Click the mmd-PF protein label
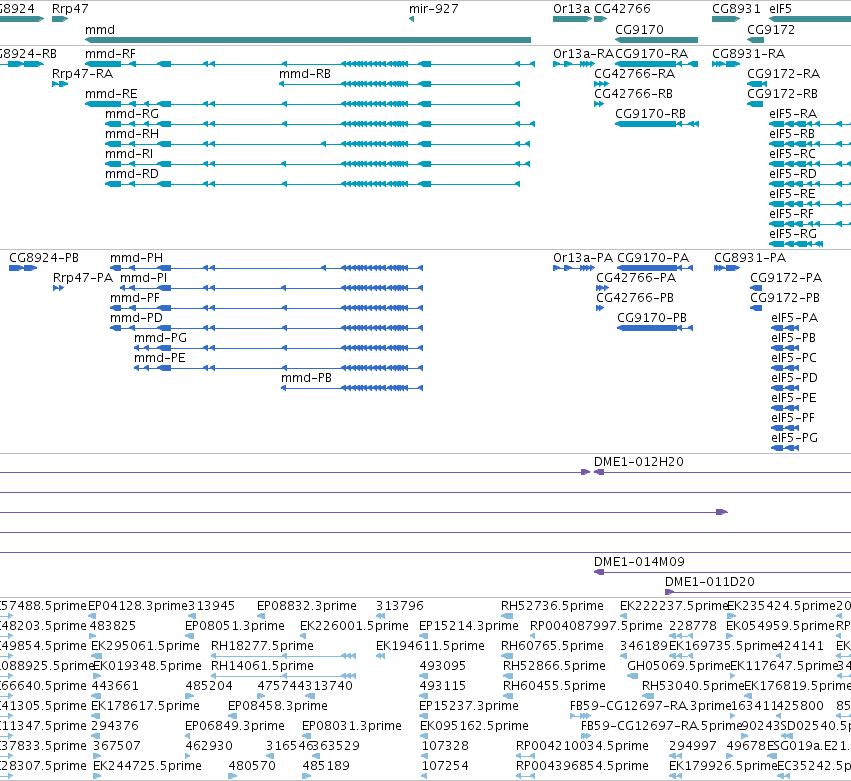This screenshot has width=851, height=781. (x=135, y=298)
